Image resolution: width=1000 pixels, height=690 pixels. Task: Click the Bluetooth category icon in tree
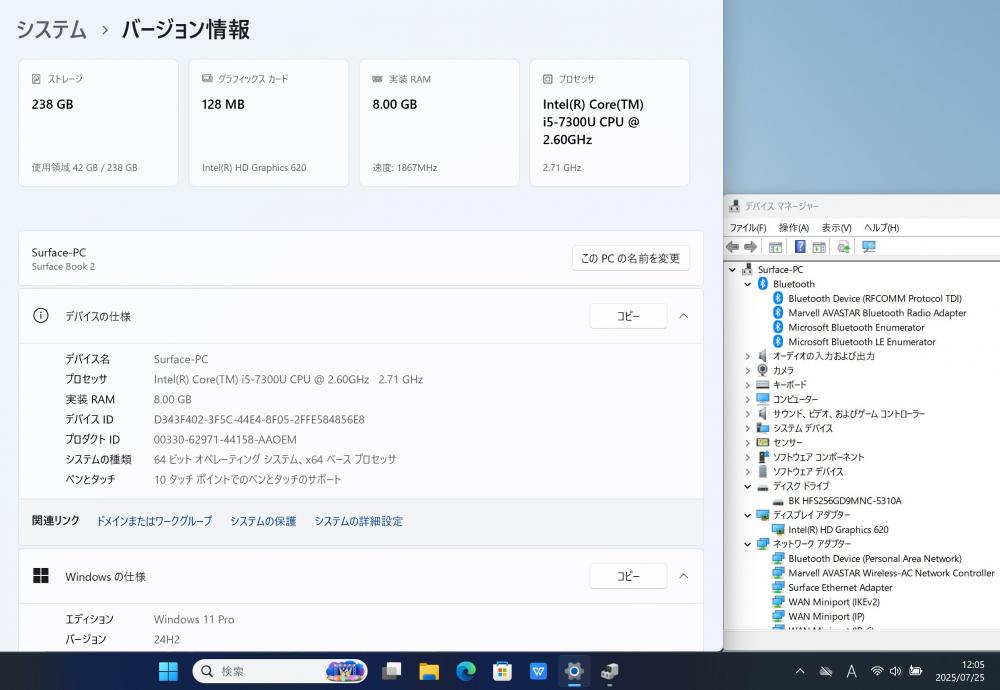(x=763, y=284)
